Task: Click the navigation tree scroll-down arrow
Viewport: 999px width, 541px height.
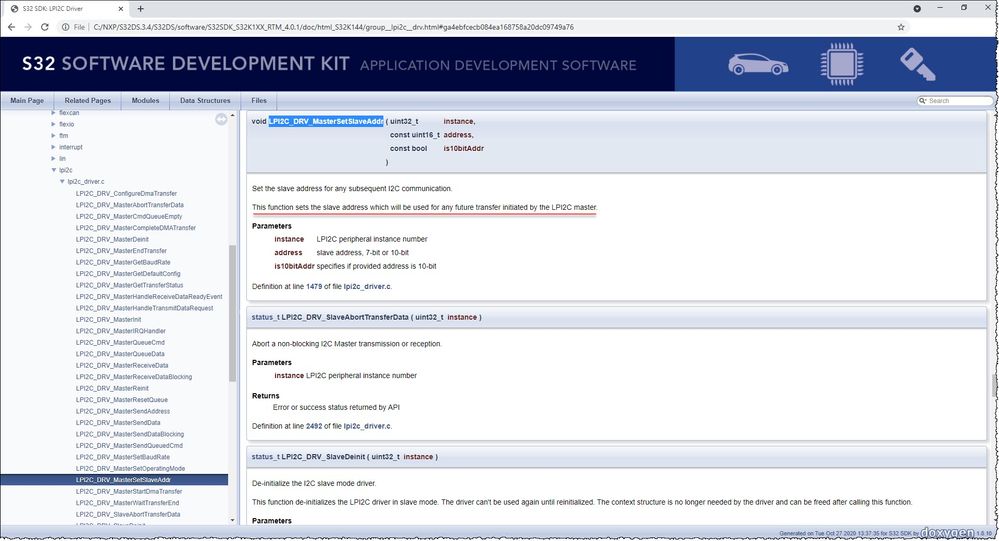Action: point(232,520)
